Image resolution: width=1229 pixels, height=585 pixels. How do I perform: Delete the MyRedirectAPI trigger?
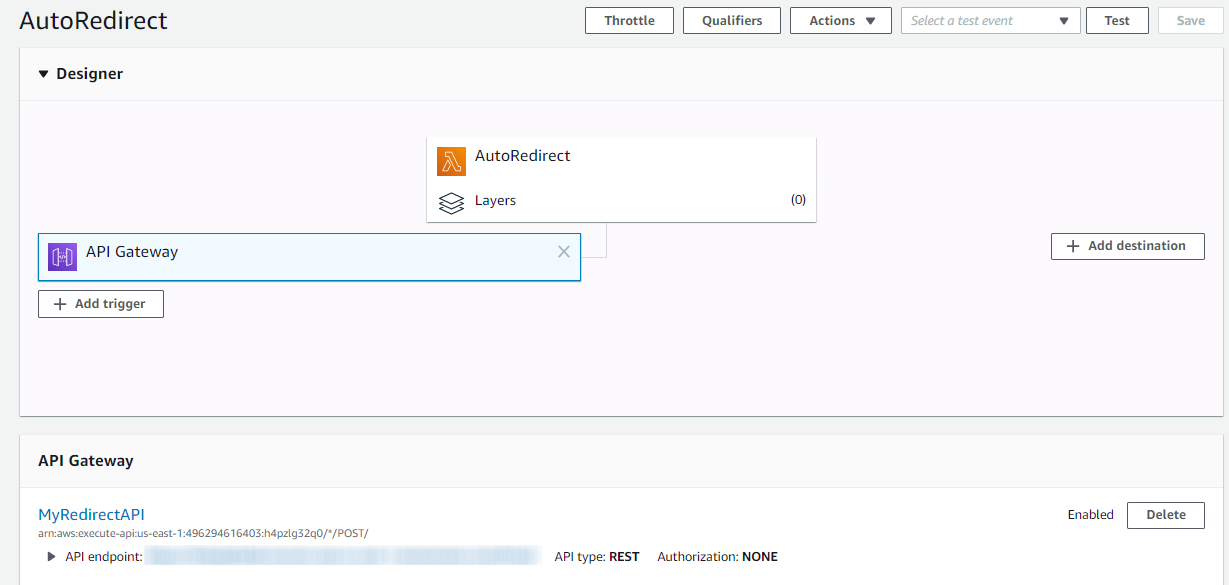tap(1166, 515)
